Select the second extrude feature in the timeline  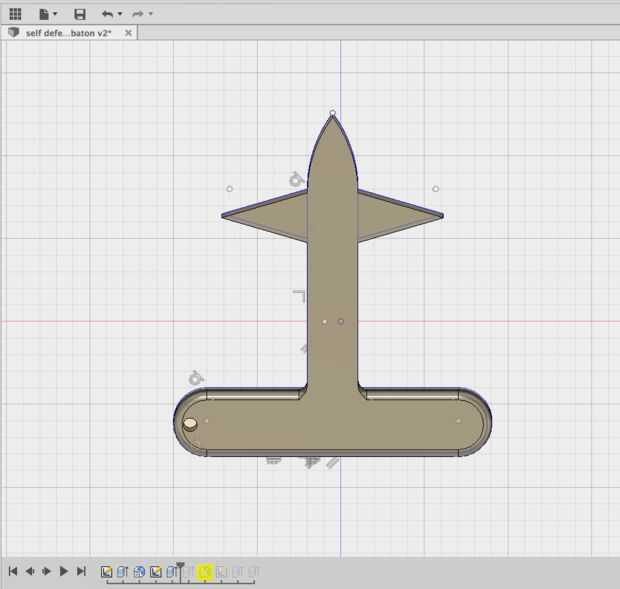click(x=171, y=572)
